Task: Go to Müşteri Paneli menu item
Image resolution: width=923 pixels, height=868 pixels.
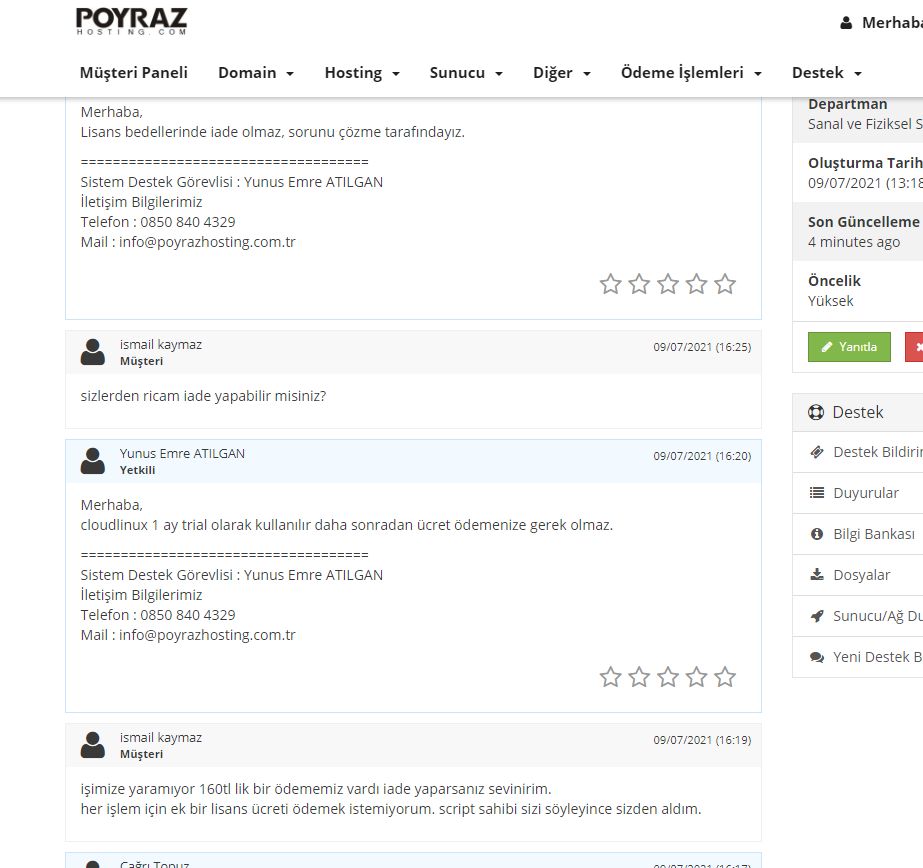Action: click(x=134, y=72)
